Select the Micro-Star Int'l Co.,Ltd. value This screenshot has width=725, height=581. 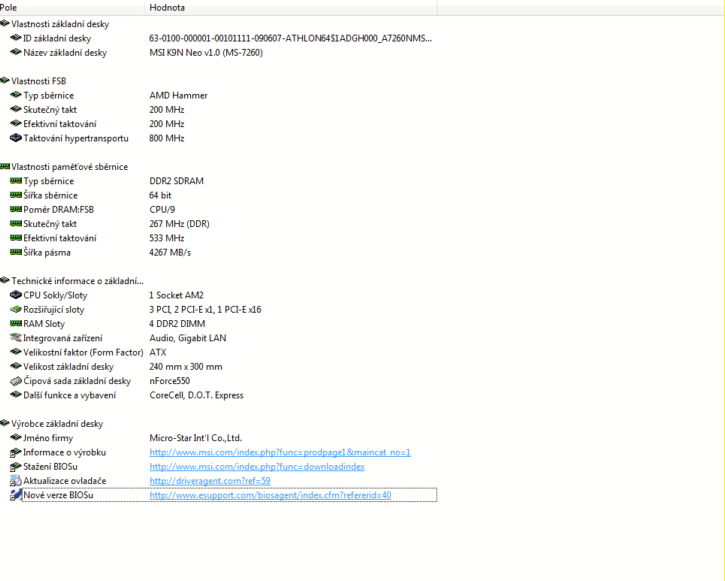[x=196, y=438]
